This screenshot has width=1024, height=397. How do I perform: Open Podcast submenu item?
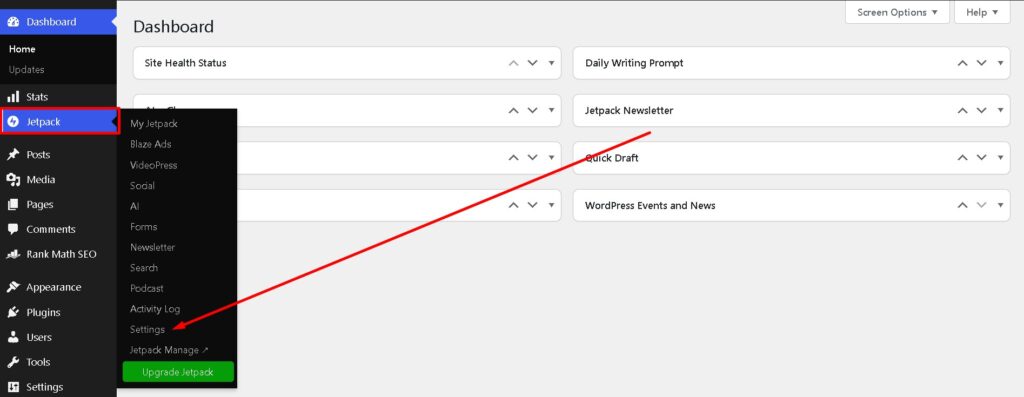[147, 288]
